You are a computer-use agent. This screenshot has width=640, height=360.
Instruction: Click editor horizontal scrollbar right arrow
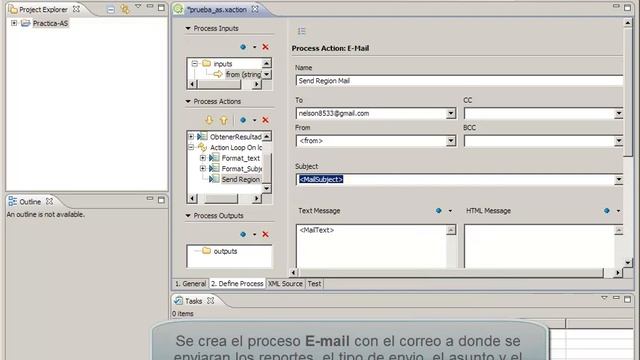[618, 273]
